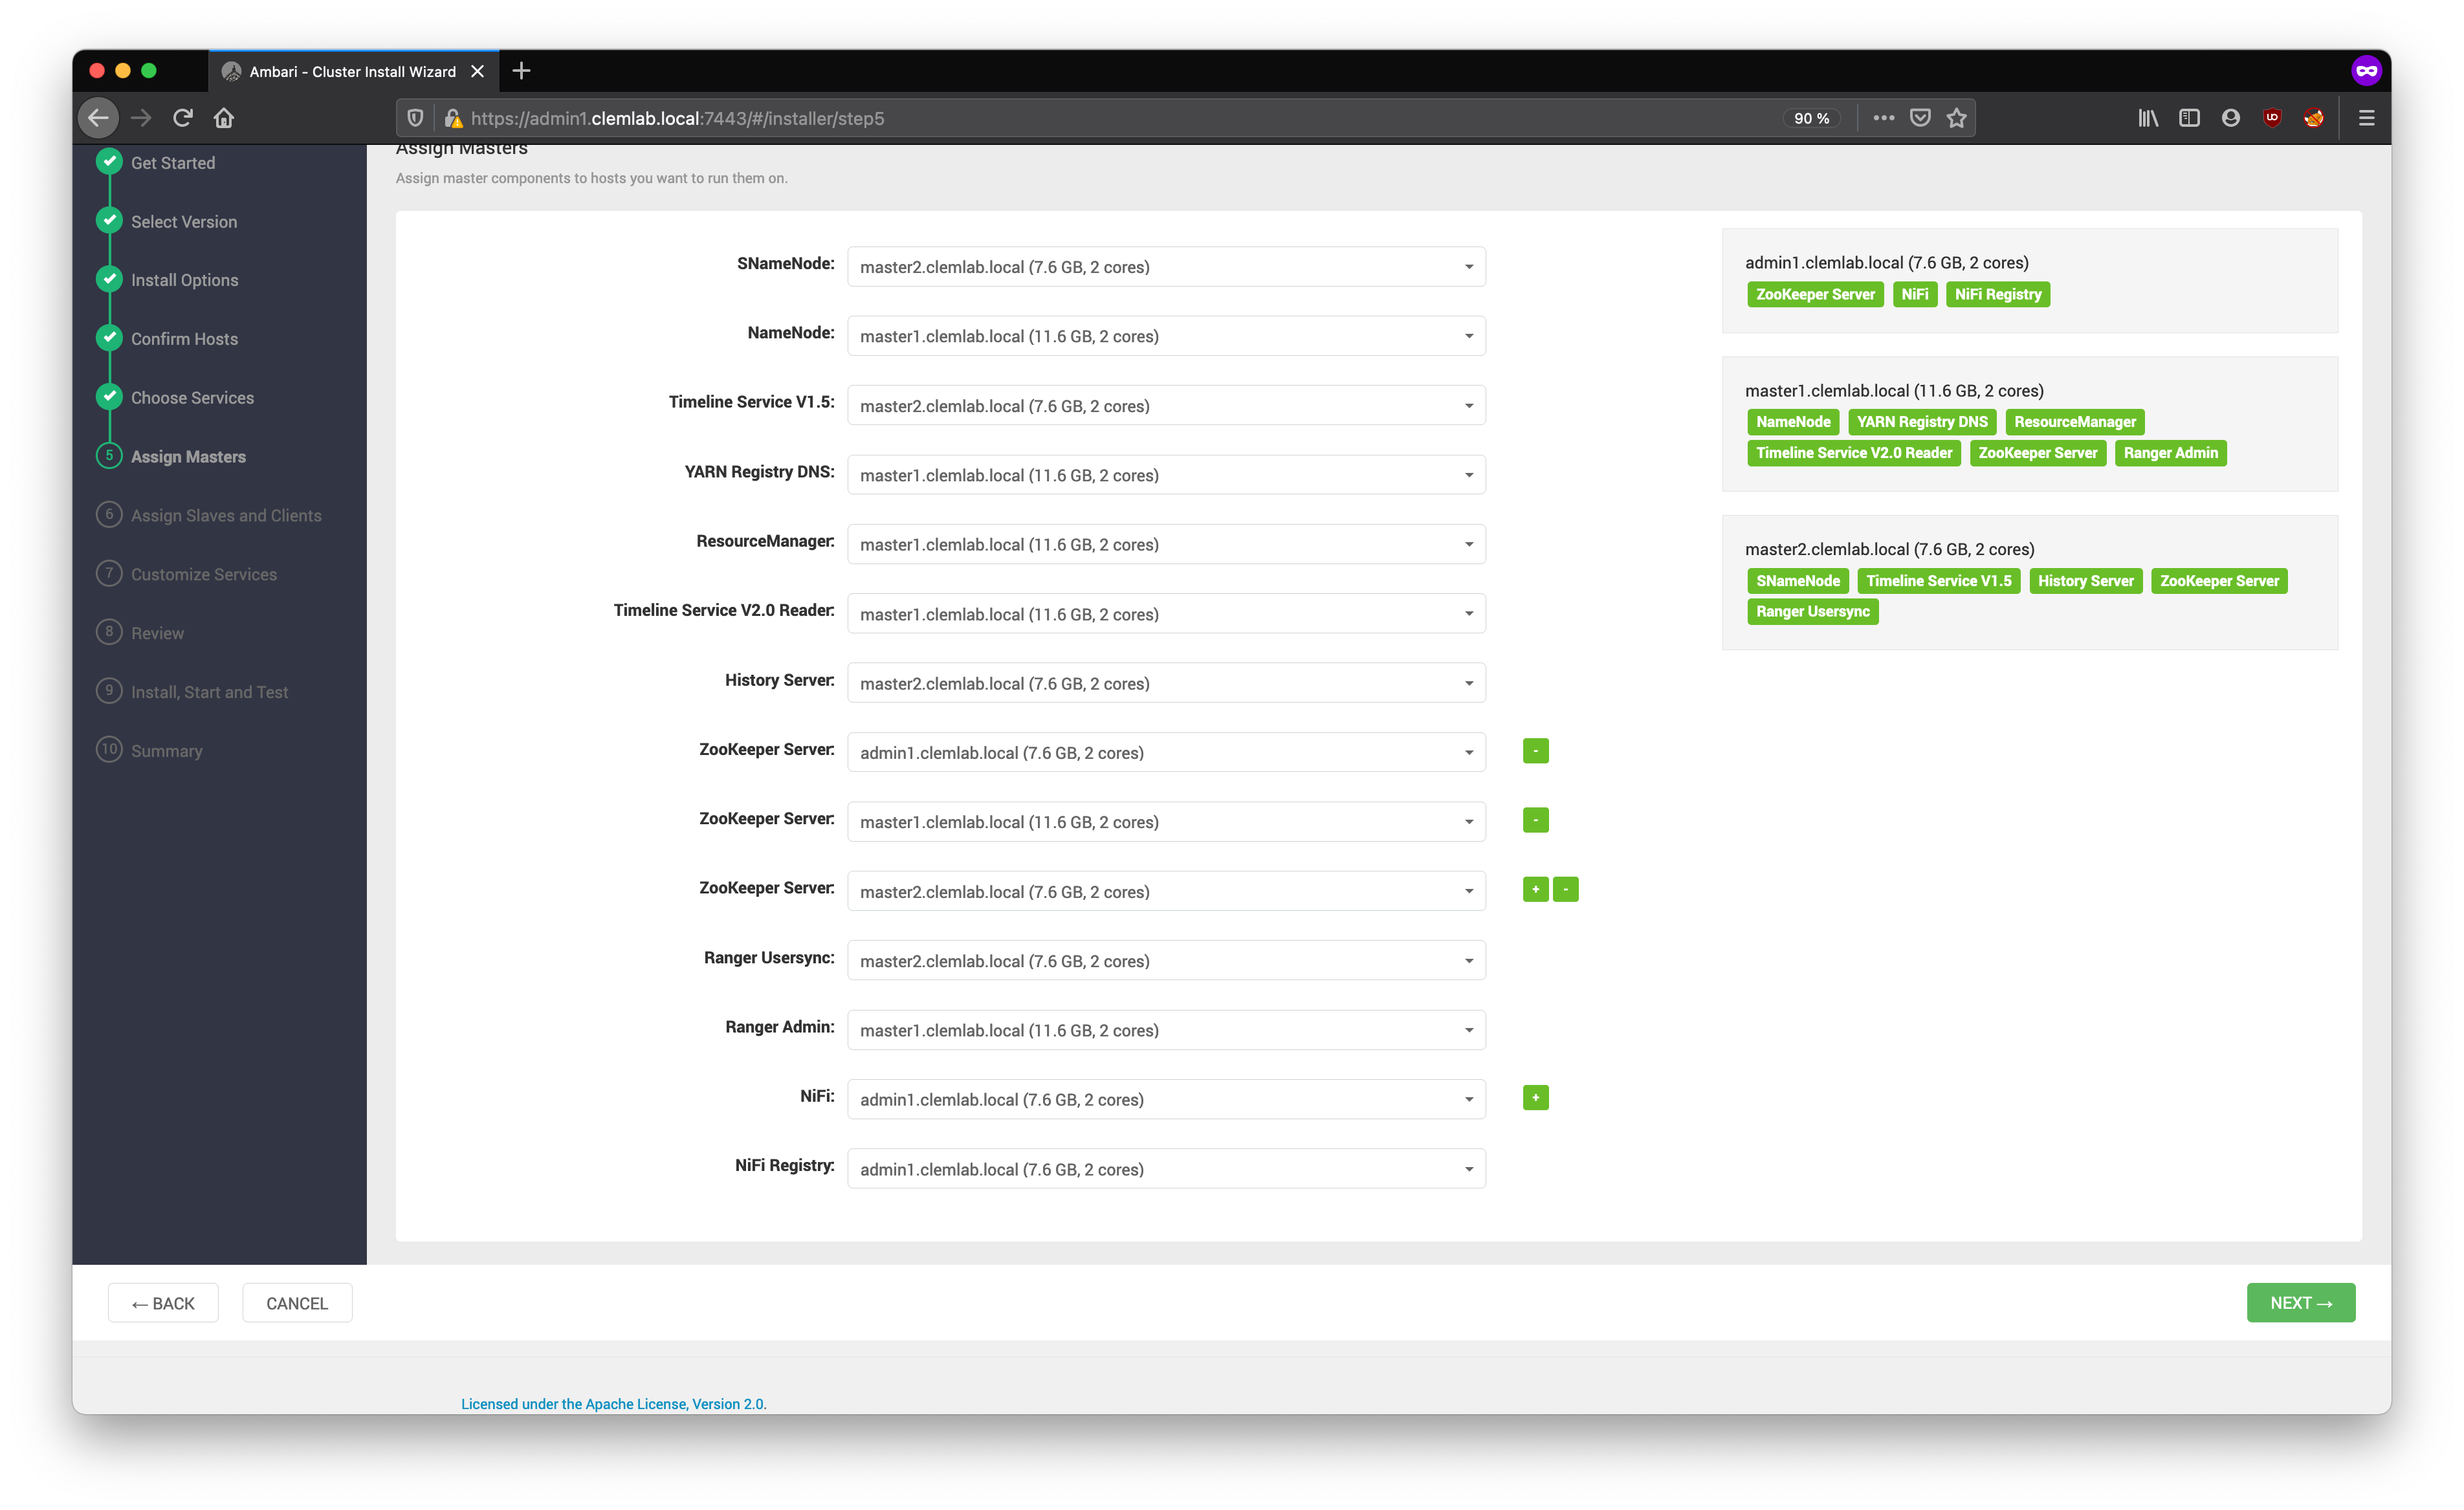
Task: Open the uBlock Origin extension icon
Action: (2272, 118)
